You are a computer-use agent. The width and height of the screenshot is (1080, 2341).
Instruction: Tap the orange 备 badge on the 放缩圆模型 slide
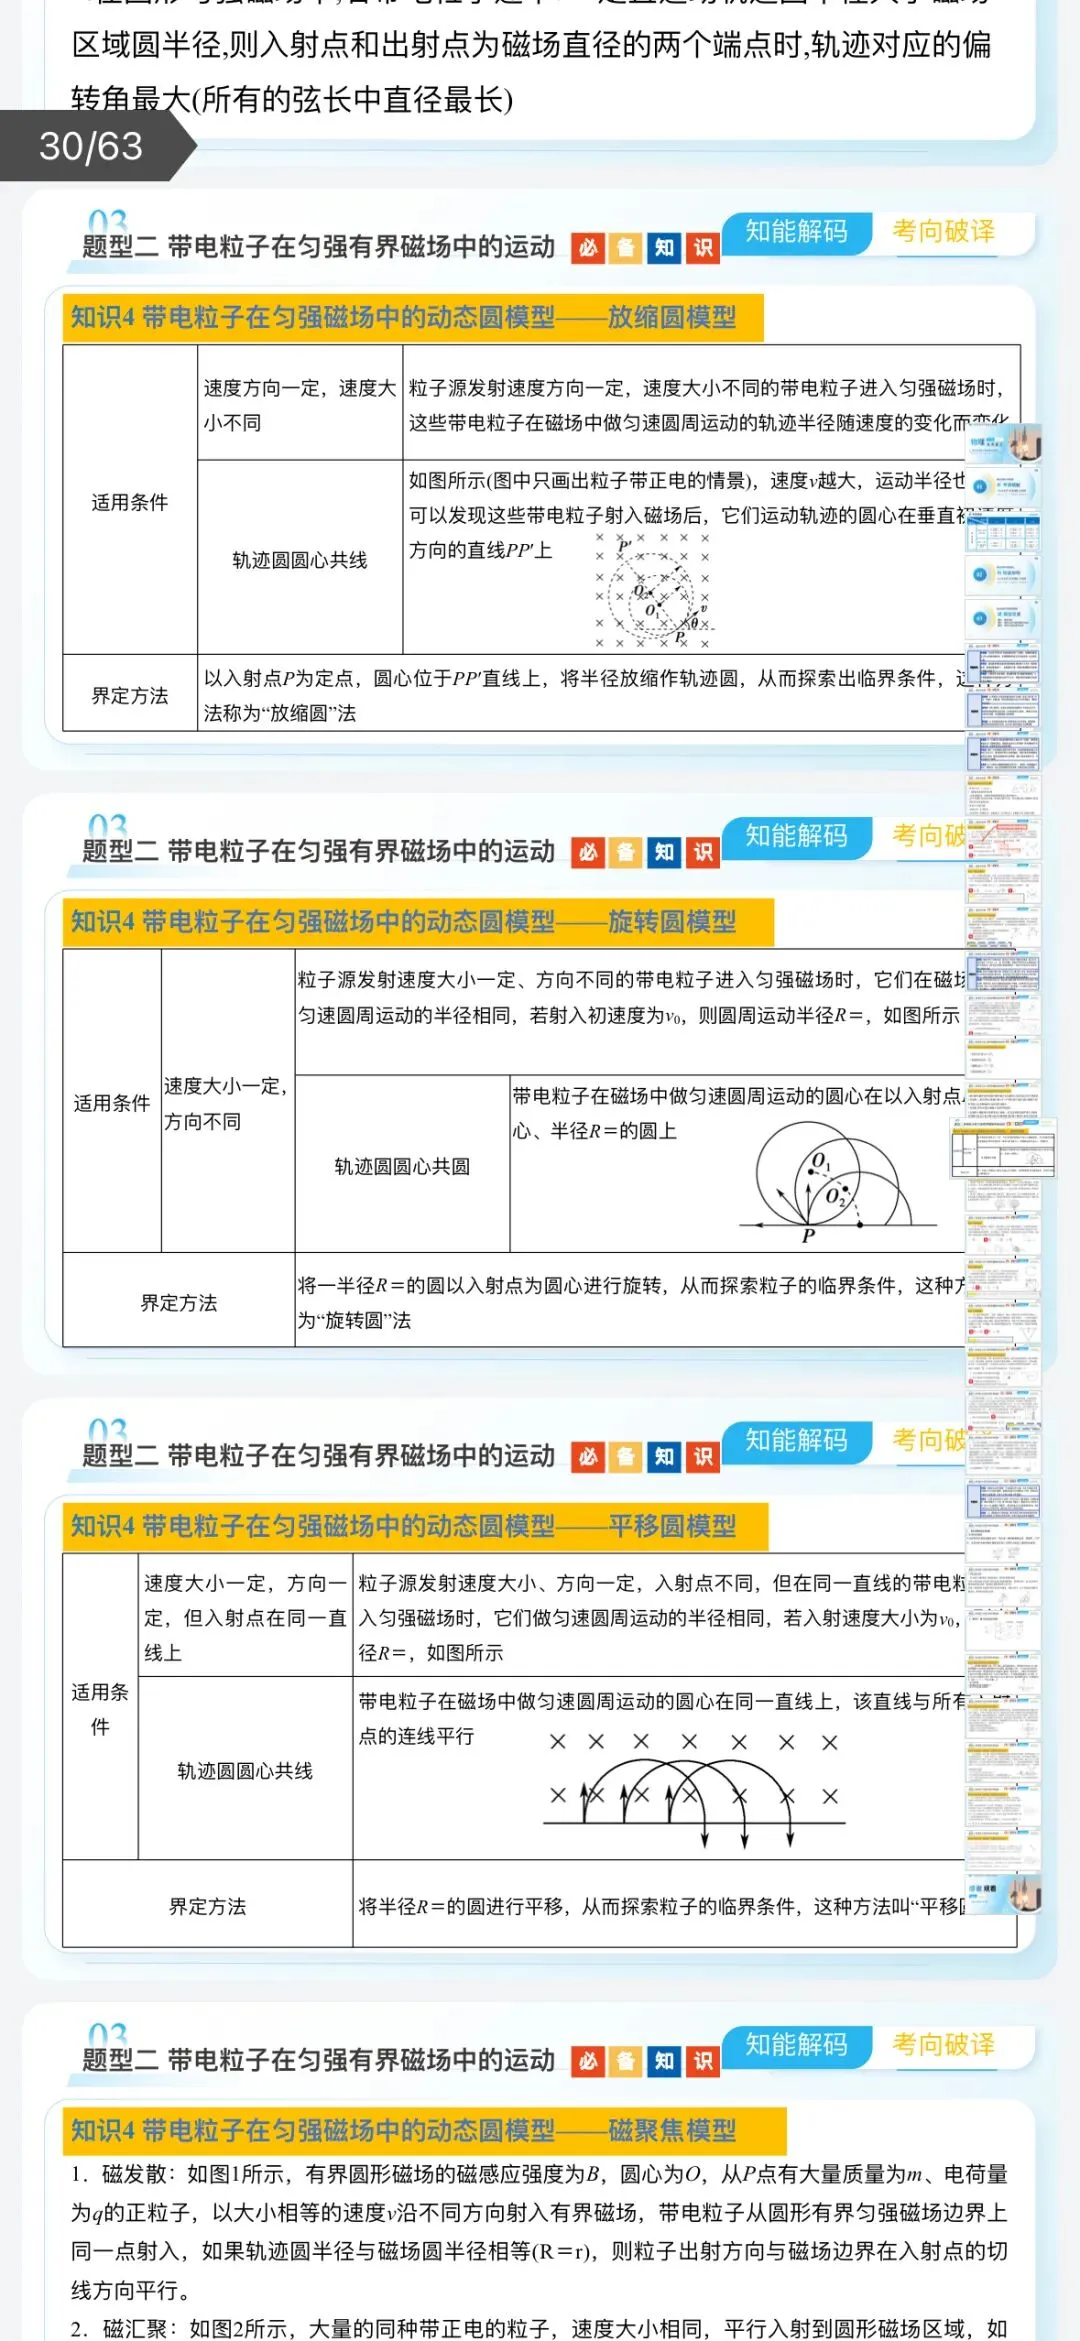(x=626, y=248)
